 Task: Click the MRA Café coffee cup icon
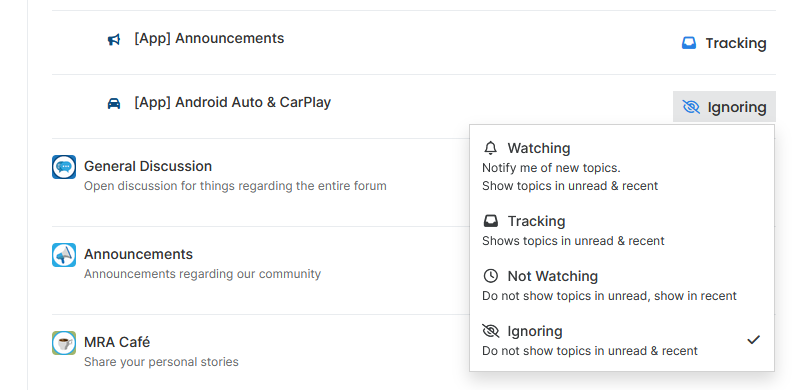64,343
